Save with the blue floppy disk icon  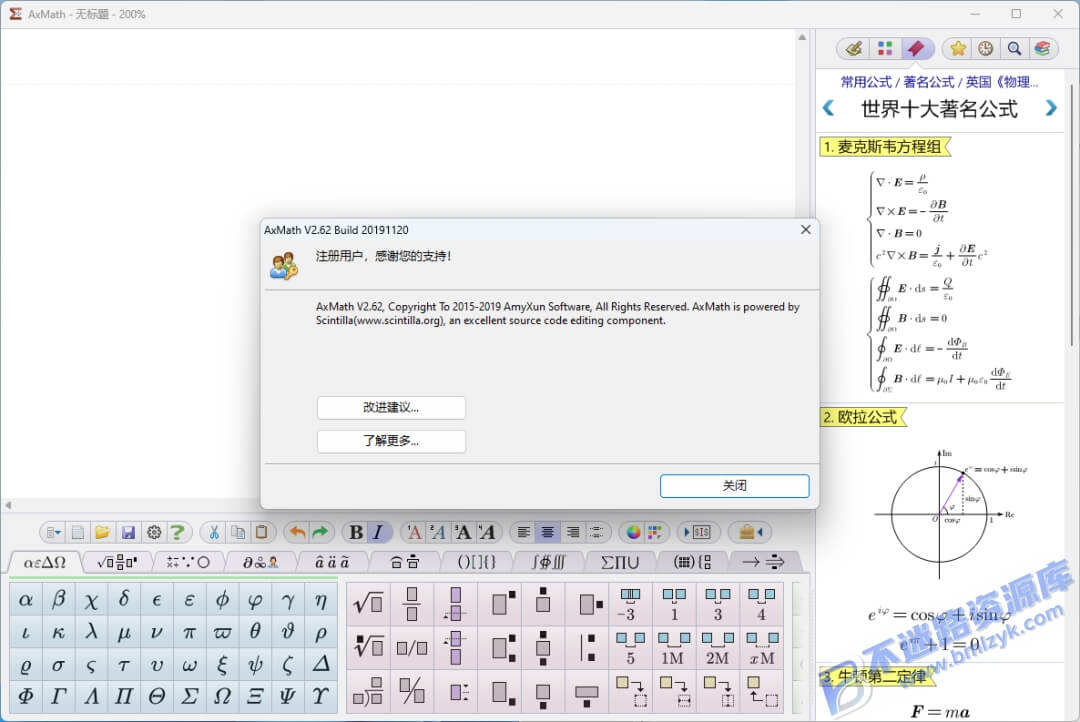[x=128, y=533]
